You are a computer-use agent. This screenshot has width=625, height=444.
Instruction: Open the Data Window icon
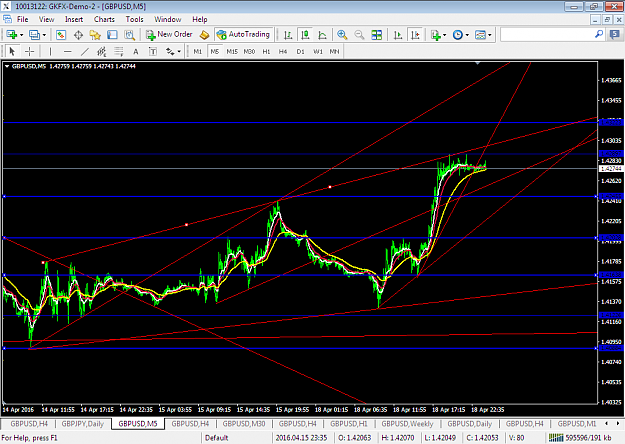(x=78, y=35)
